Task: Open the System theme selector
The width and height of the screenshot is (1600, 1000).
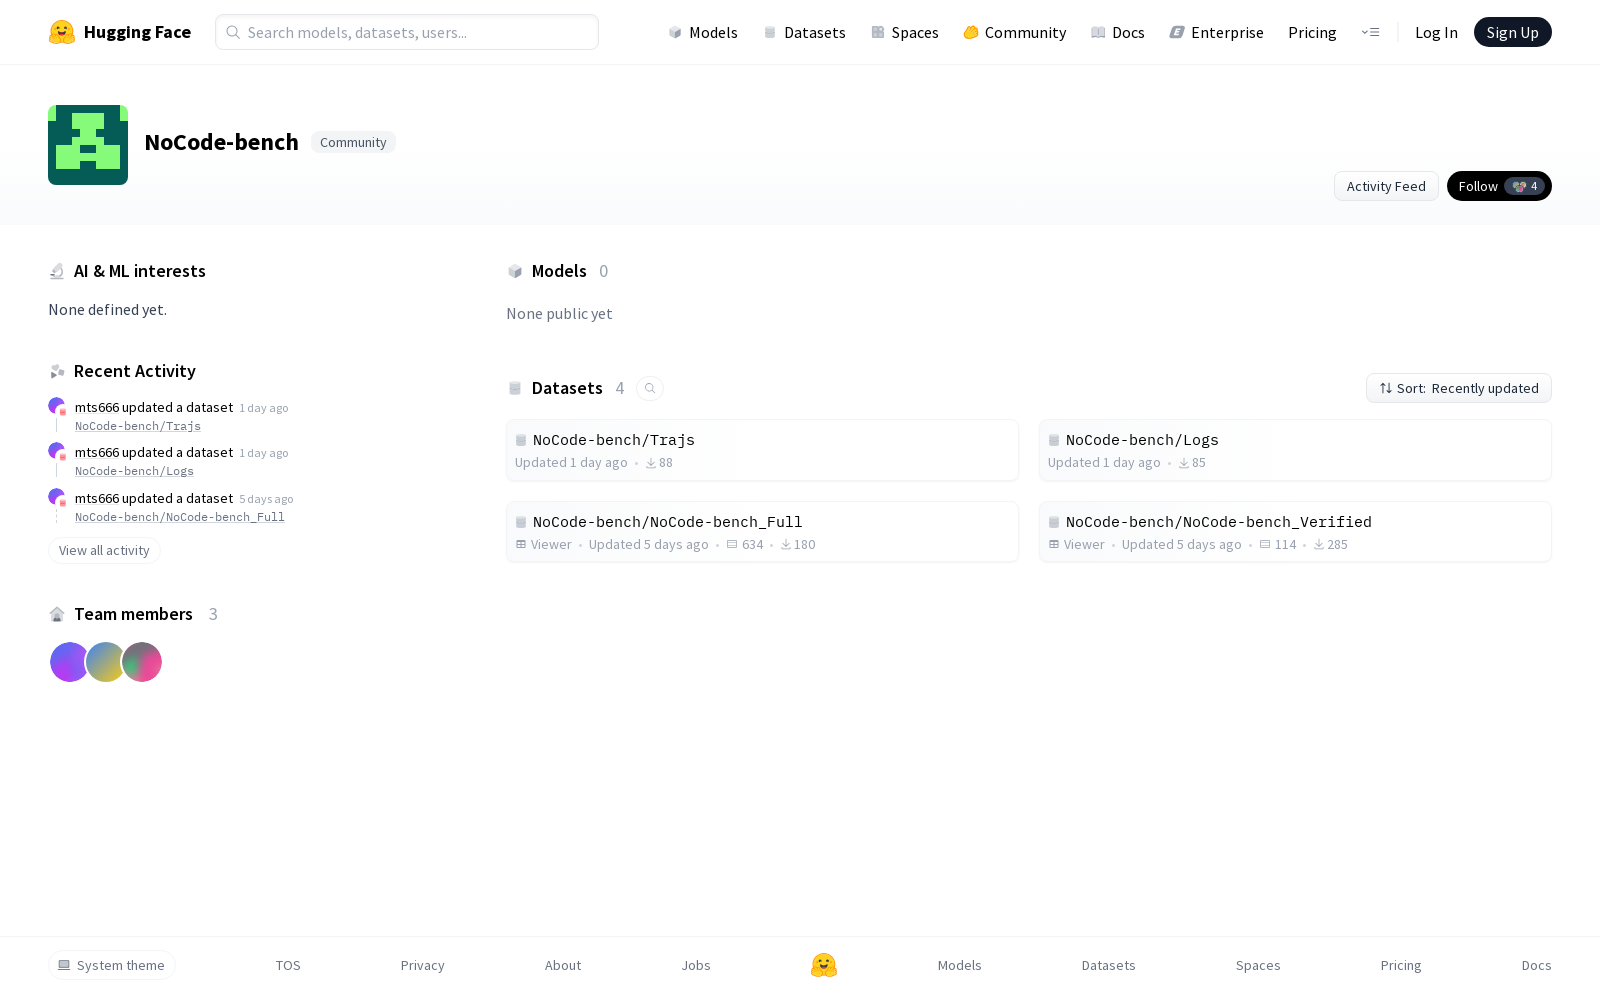Action: [112, 965]
